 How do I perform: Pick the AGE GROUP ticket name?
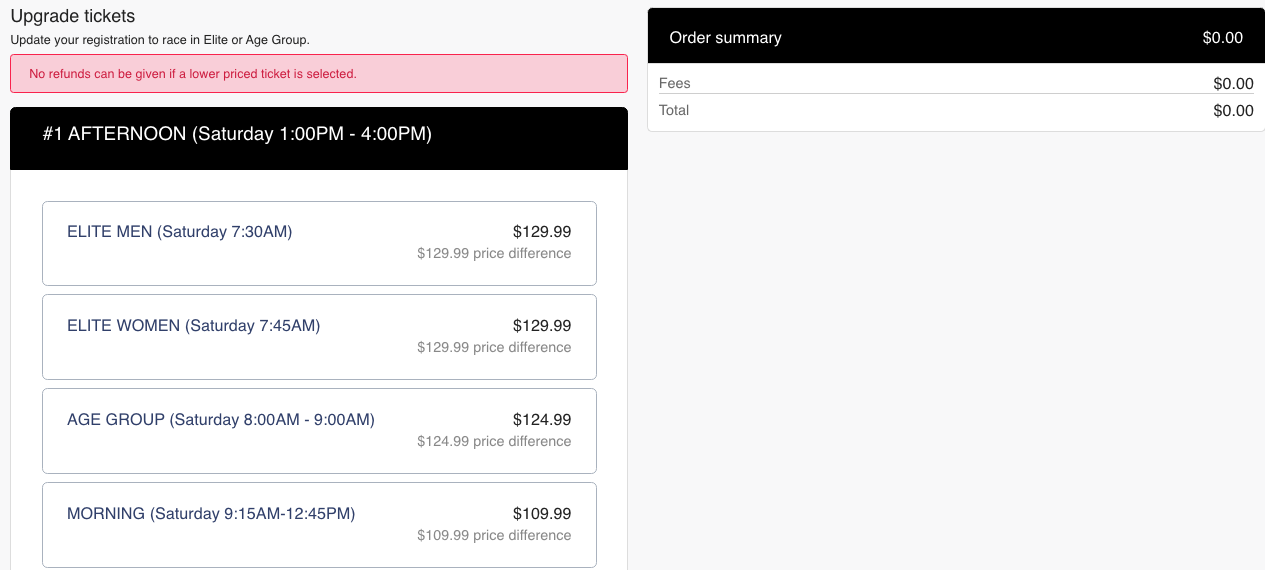pyautogui.click(x=220, y=420)
